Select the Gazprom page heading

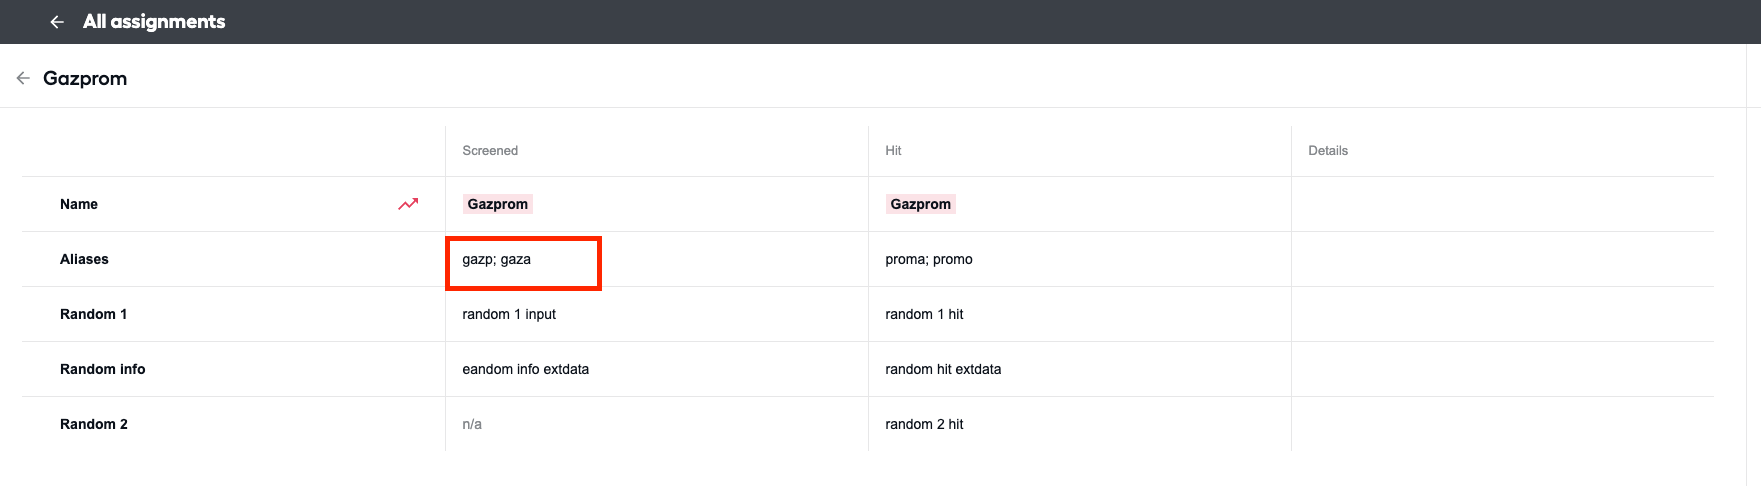(x=85, y=78)
